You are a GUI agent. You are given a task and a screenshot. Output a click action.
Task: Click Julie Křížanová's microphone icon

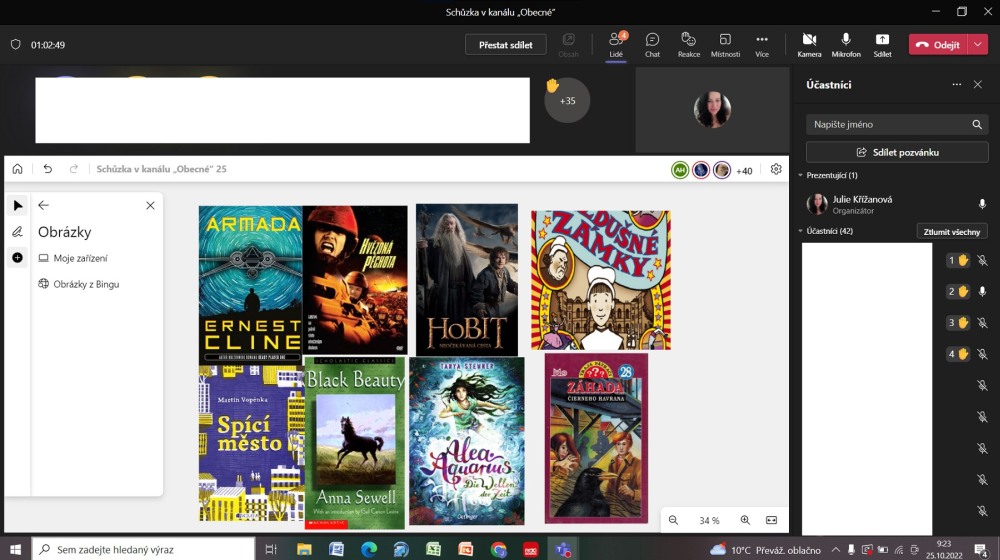982,204
